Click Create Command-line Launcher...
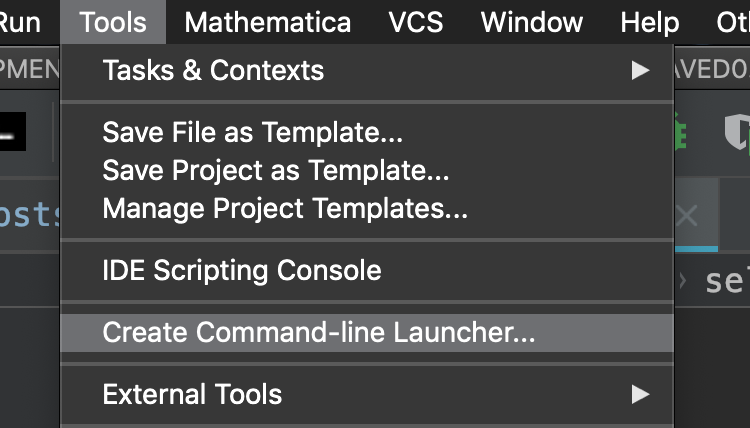The width and height of the screenshot is (750, 428). (x=318, y=332)
